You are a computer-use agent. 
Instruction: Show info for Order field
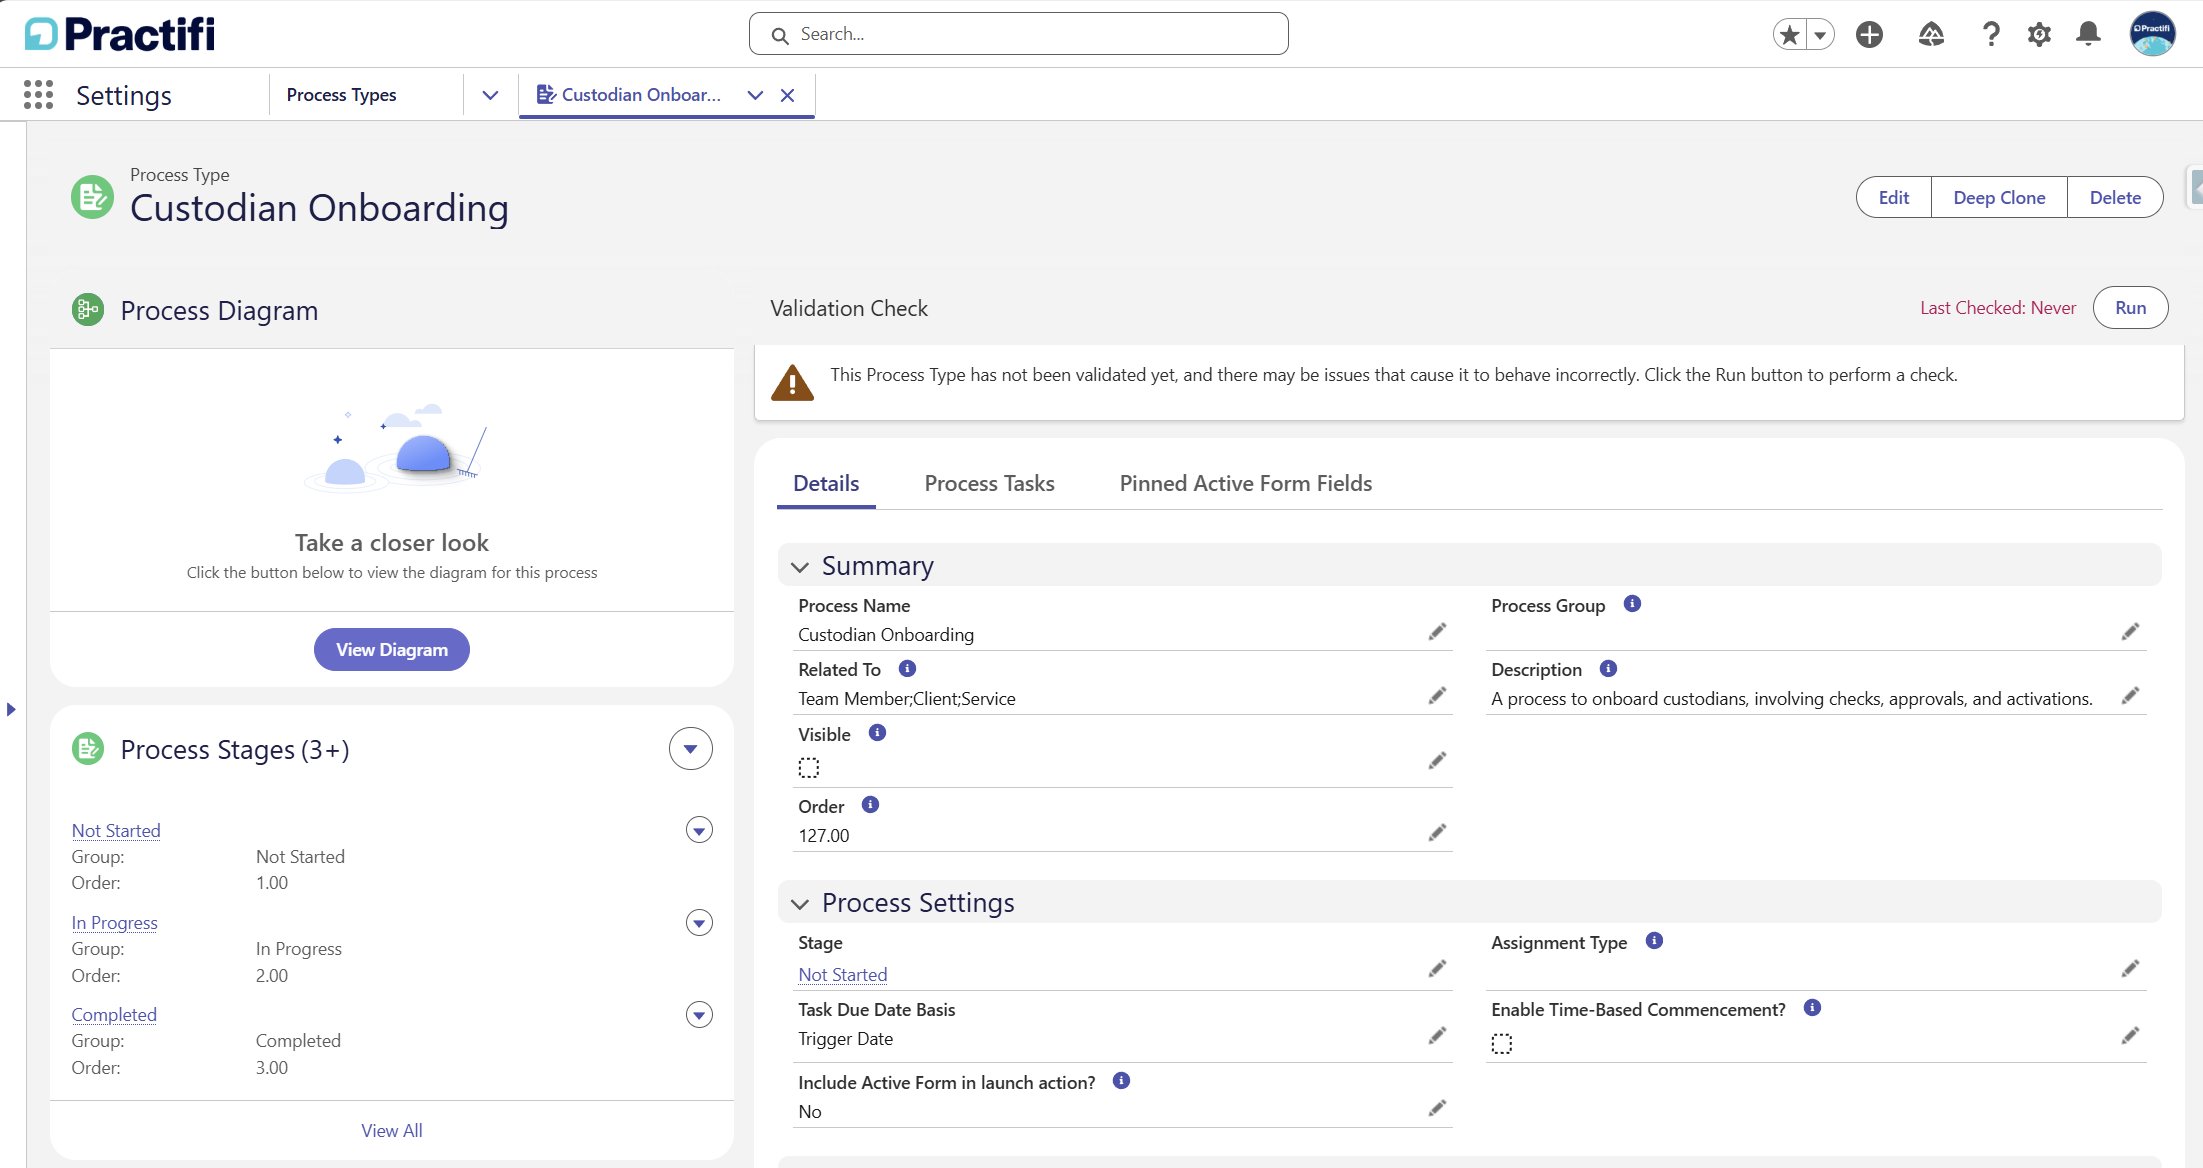(870, 805)
